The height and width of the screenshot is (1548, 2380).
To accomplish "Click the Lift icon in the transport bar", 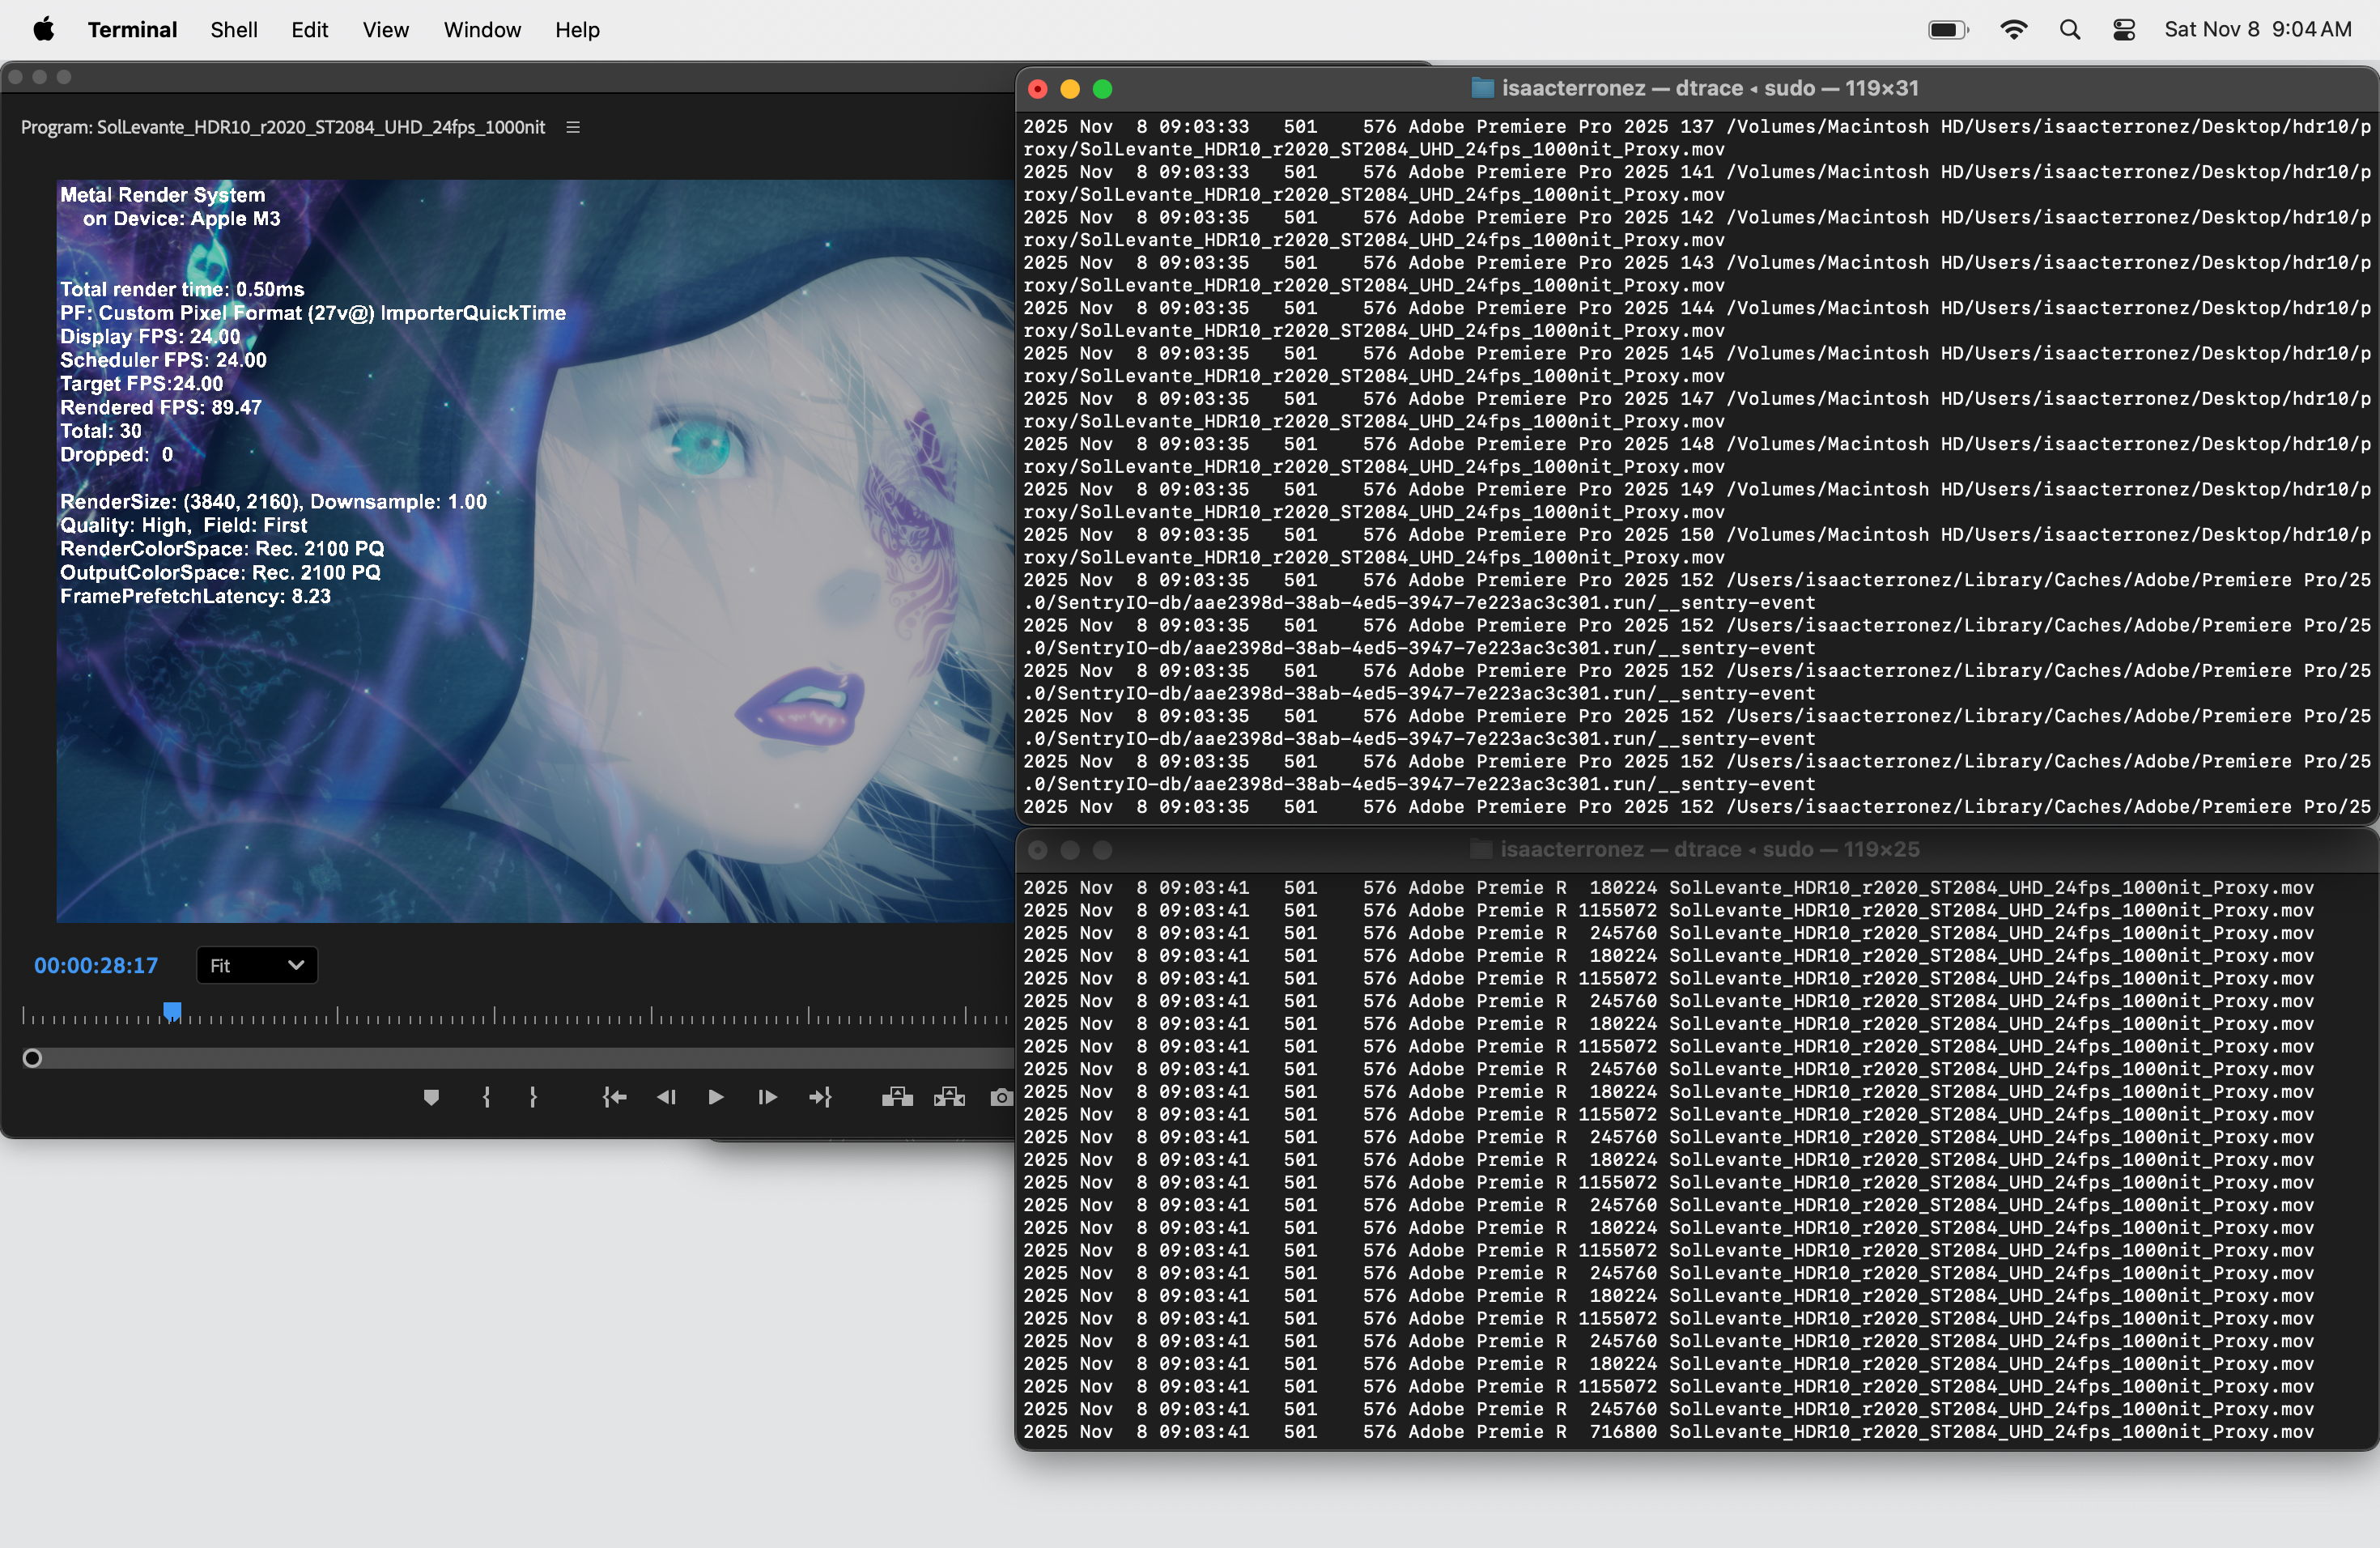I will (898, 1097).
